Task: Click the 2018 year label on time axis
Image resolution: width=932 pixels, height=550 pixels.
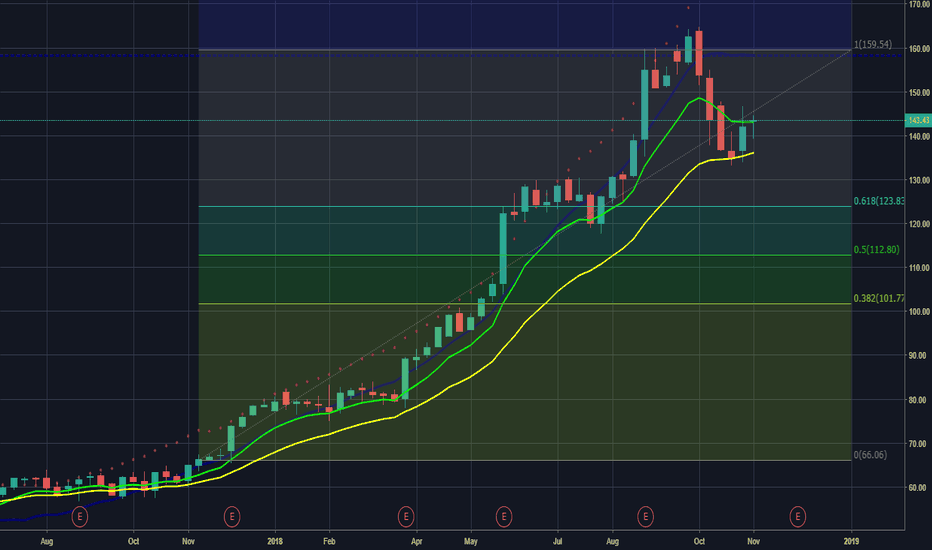Action: click(x=275, y=542)
